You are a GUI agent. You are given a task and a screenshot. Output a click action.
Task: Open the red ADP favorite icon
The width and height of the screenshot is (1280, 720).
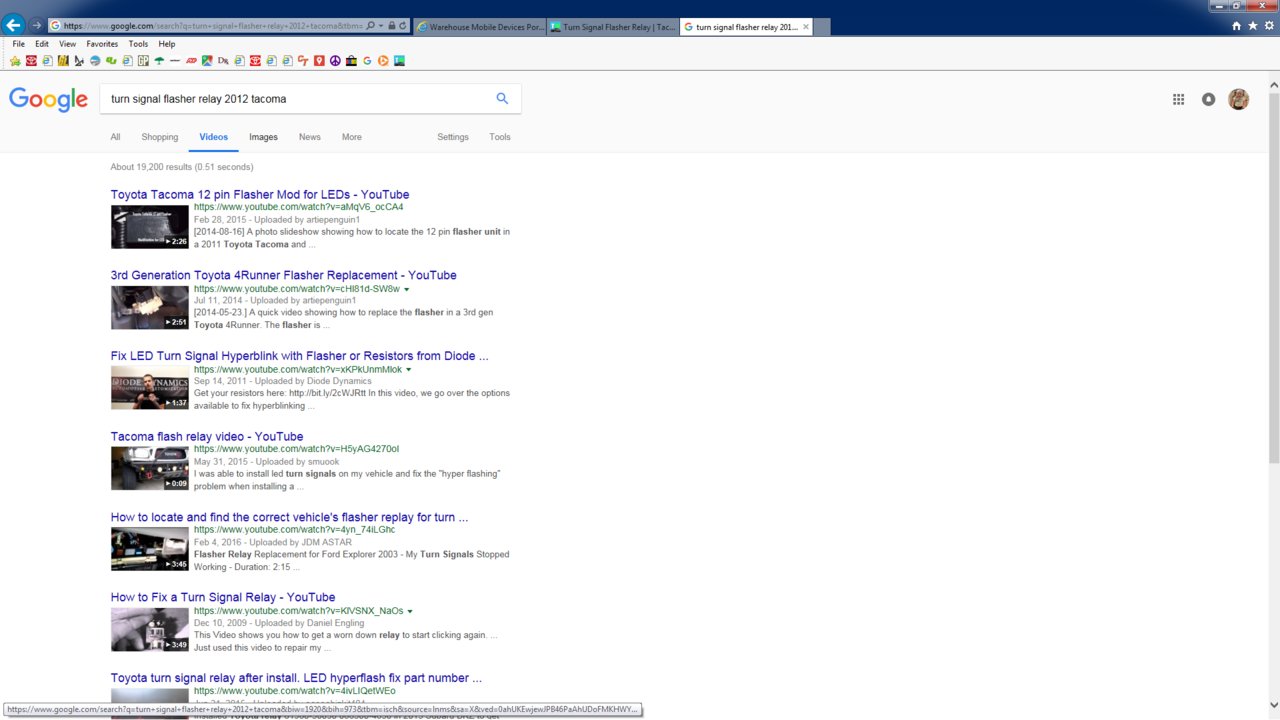coord(190,61)
